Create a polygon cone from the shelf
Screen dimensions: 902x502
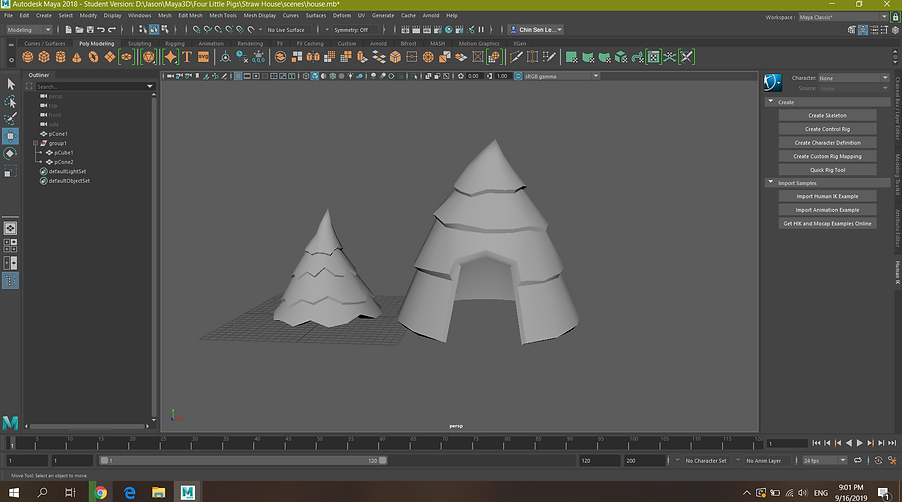click(x=77, y=57)
